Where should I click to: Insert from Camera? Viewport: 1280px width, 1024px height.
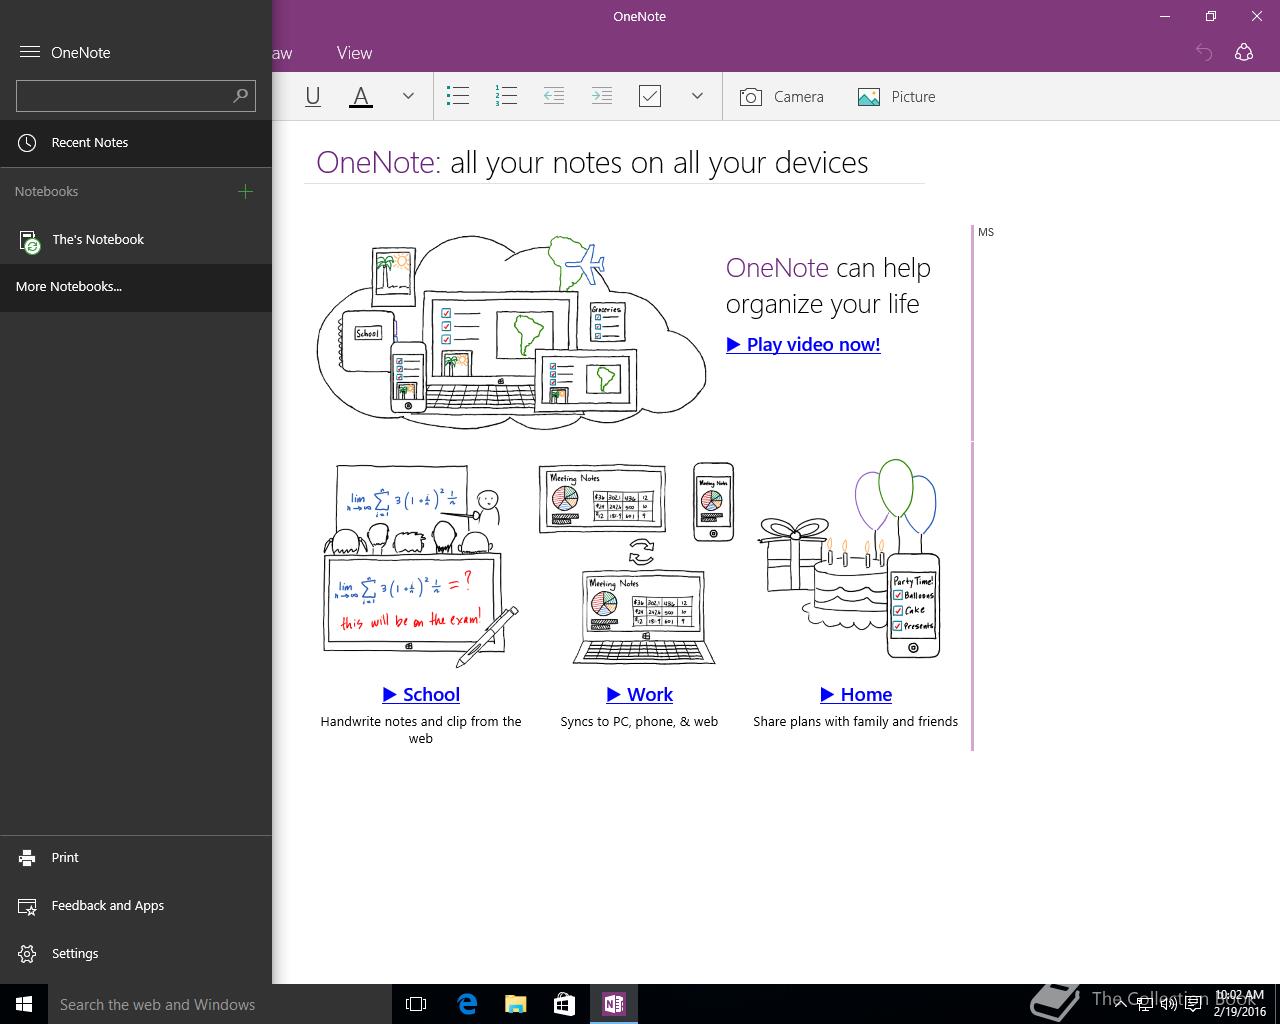click(781, 97)
